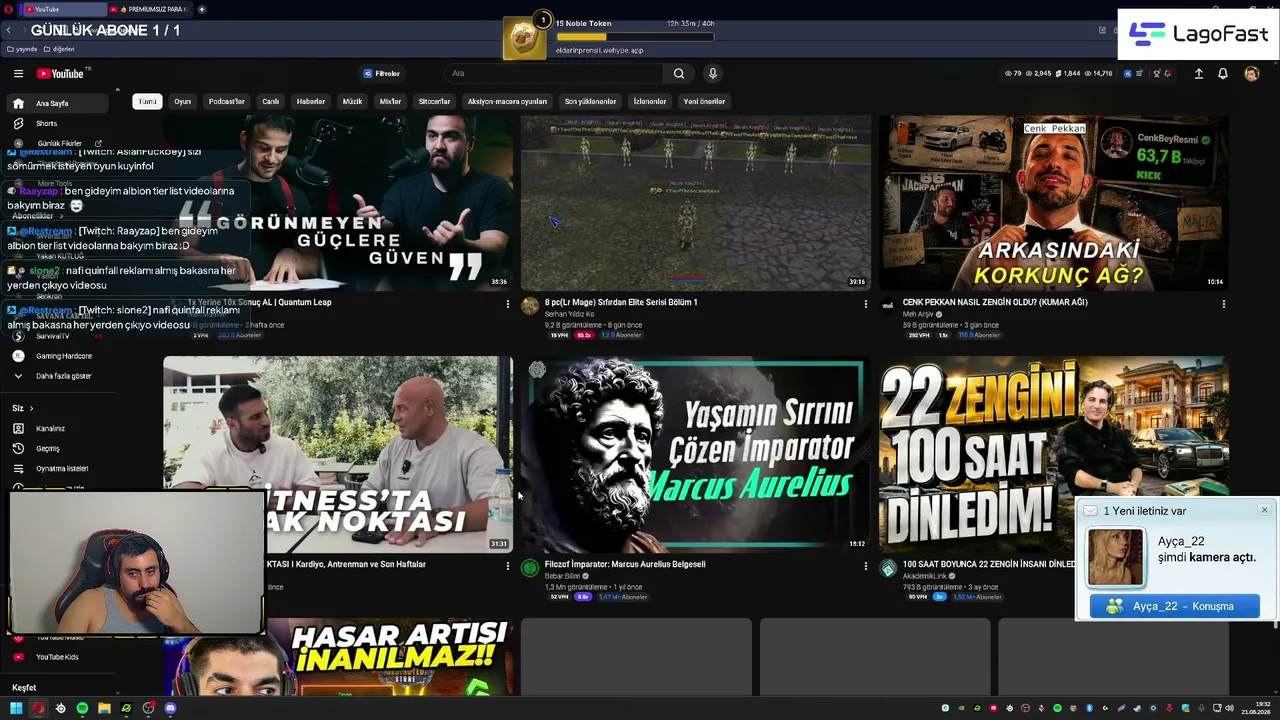Open the YouTube hamburger guide menu
Viewport: 1280px width, 720px height.
(x=18, y=73)
